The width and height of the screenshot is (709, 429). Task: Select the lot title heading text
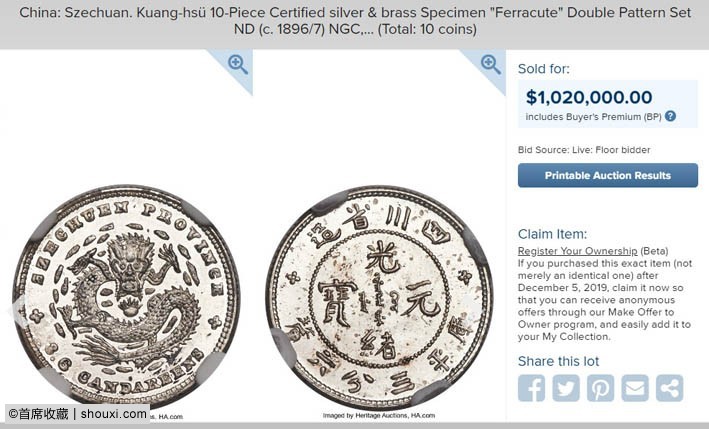point(355,21)
